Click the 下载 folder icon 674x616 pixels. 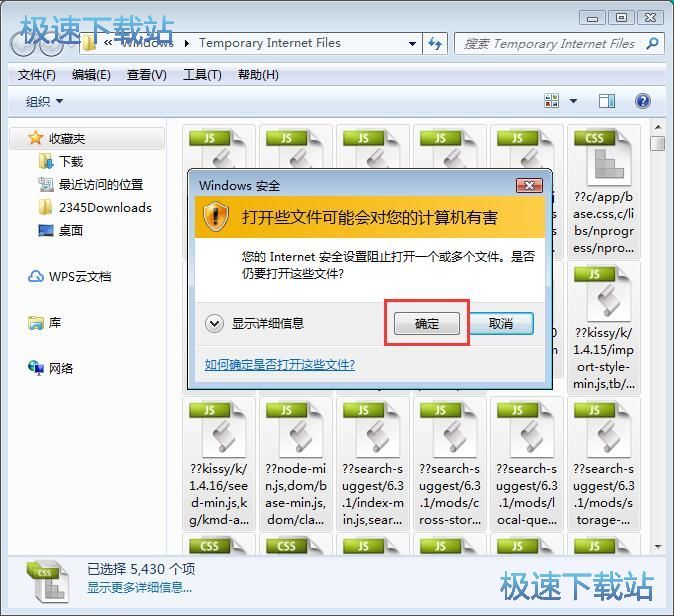point(46,161)
